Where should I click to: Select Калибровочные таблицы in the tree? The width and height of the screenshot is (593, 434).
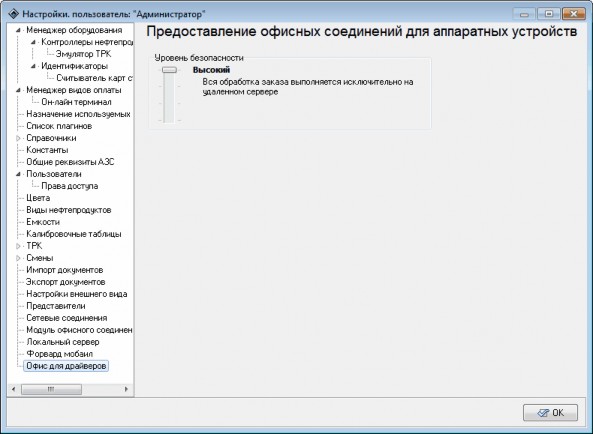pos(74,234)
